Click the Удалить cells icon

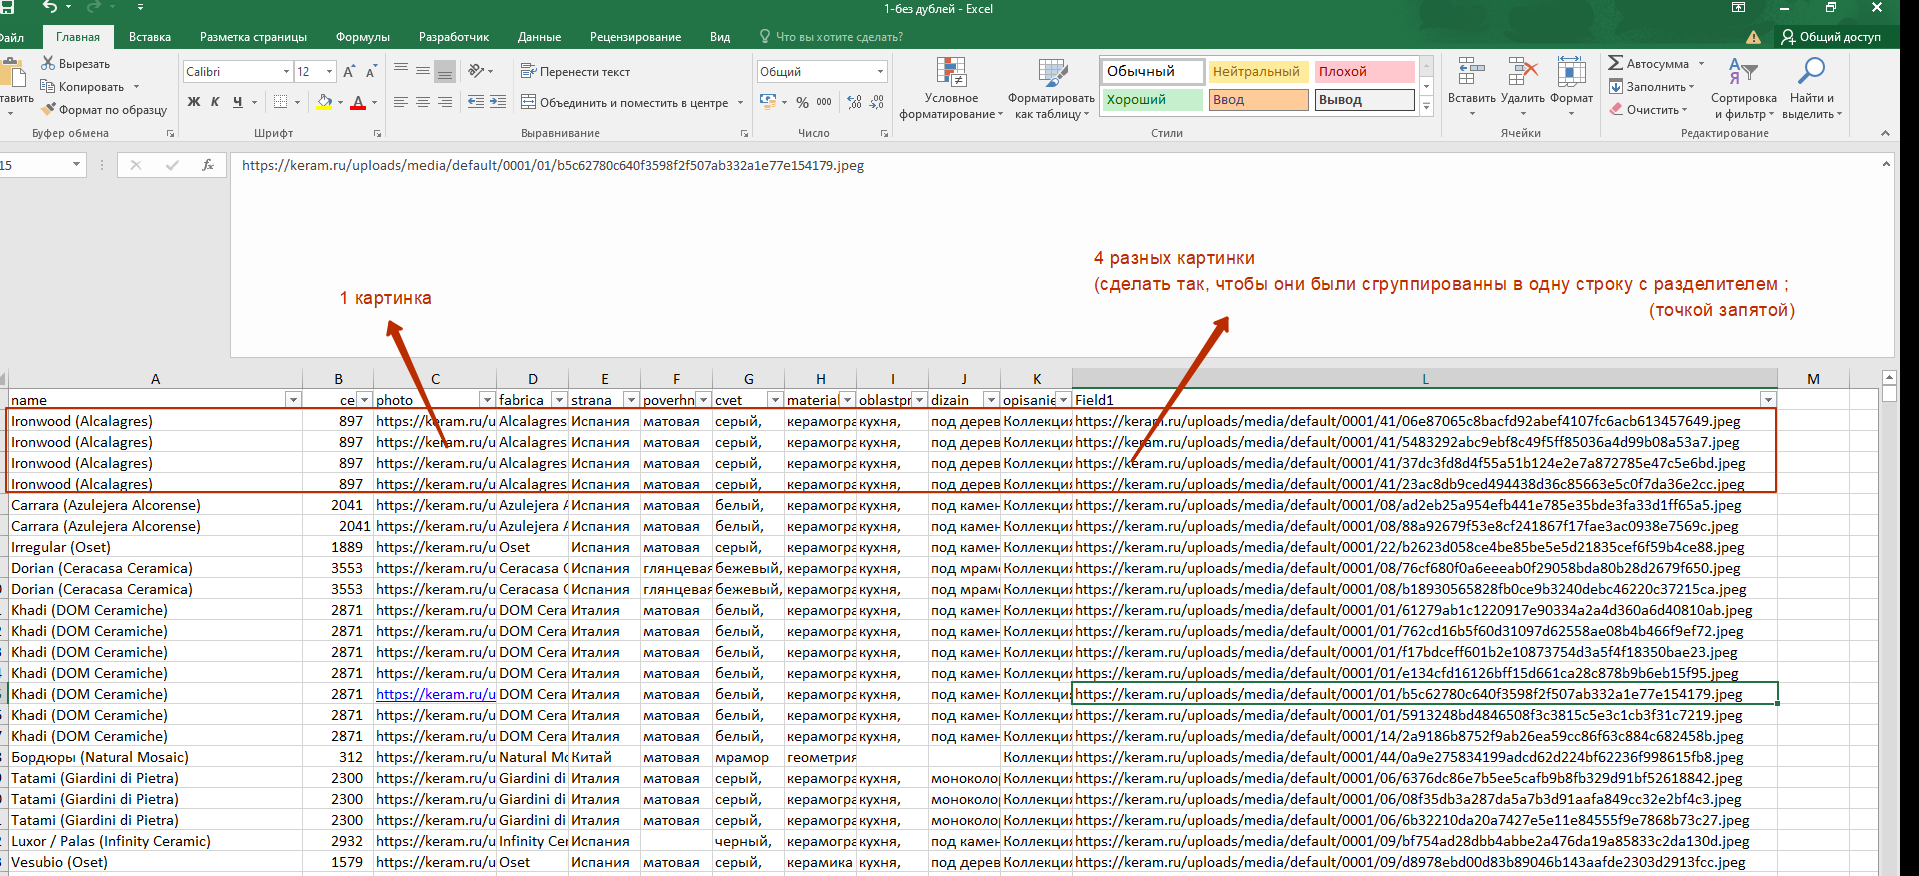tap(1522, 73)
